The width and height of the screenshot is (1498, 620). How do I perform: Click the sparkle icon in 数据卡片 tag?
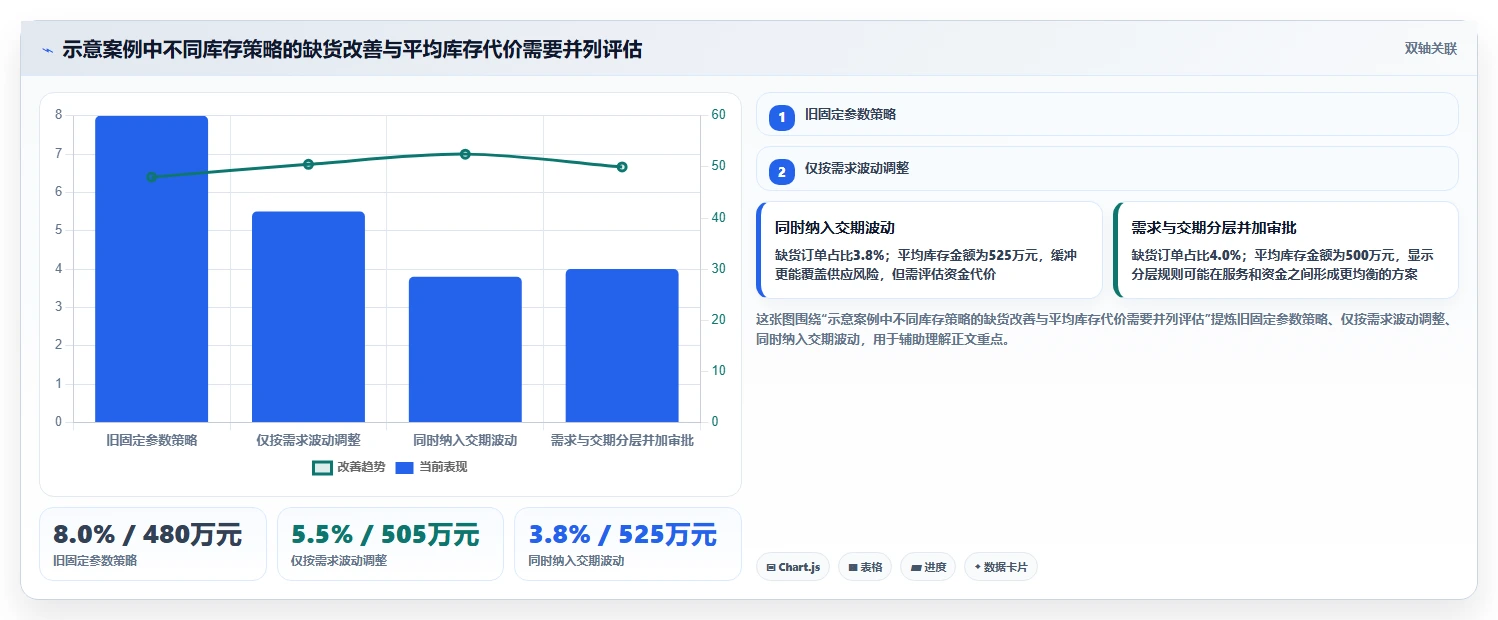pos(978,567)
